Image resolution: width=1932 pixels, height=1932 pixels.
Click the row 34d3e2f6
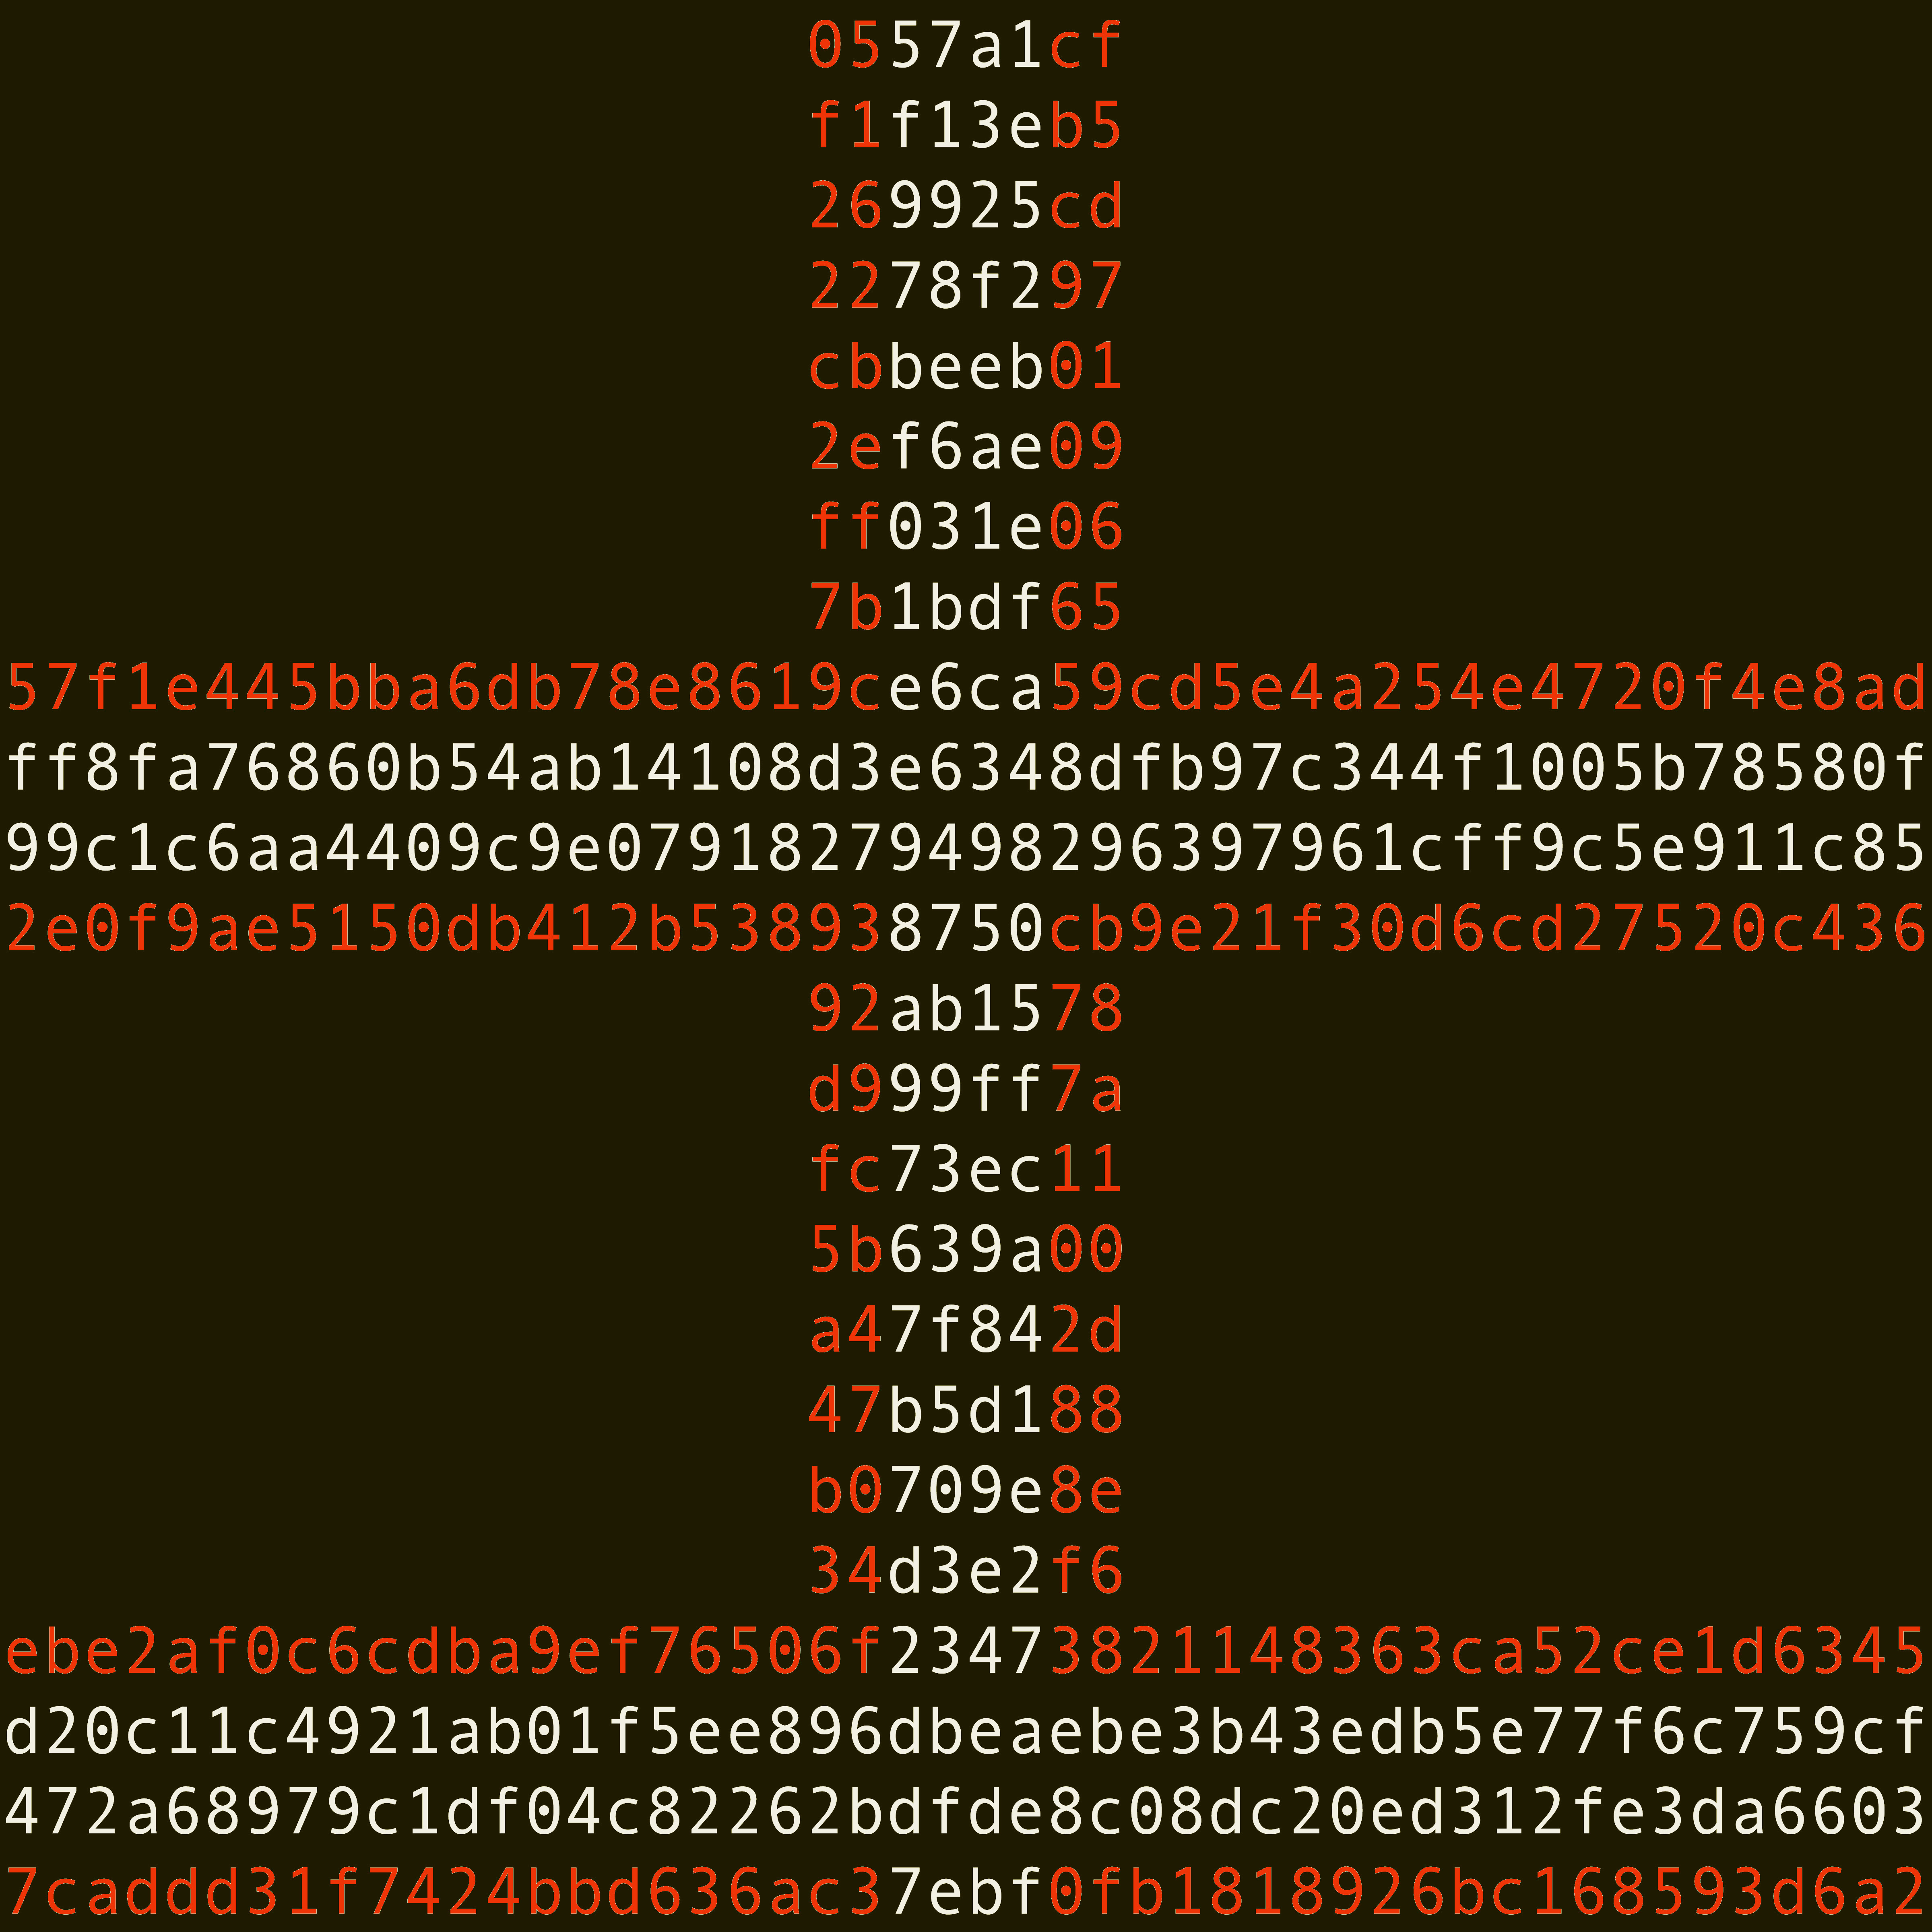[966, 1570]
